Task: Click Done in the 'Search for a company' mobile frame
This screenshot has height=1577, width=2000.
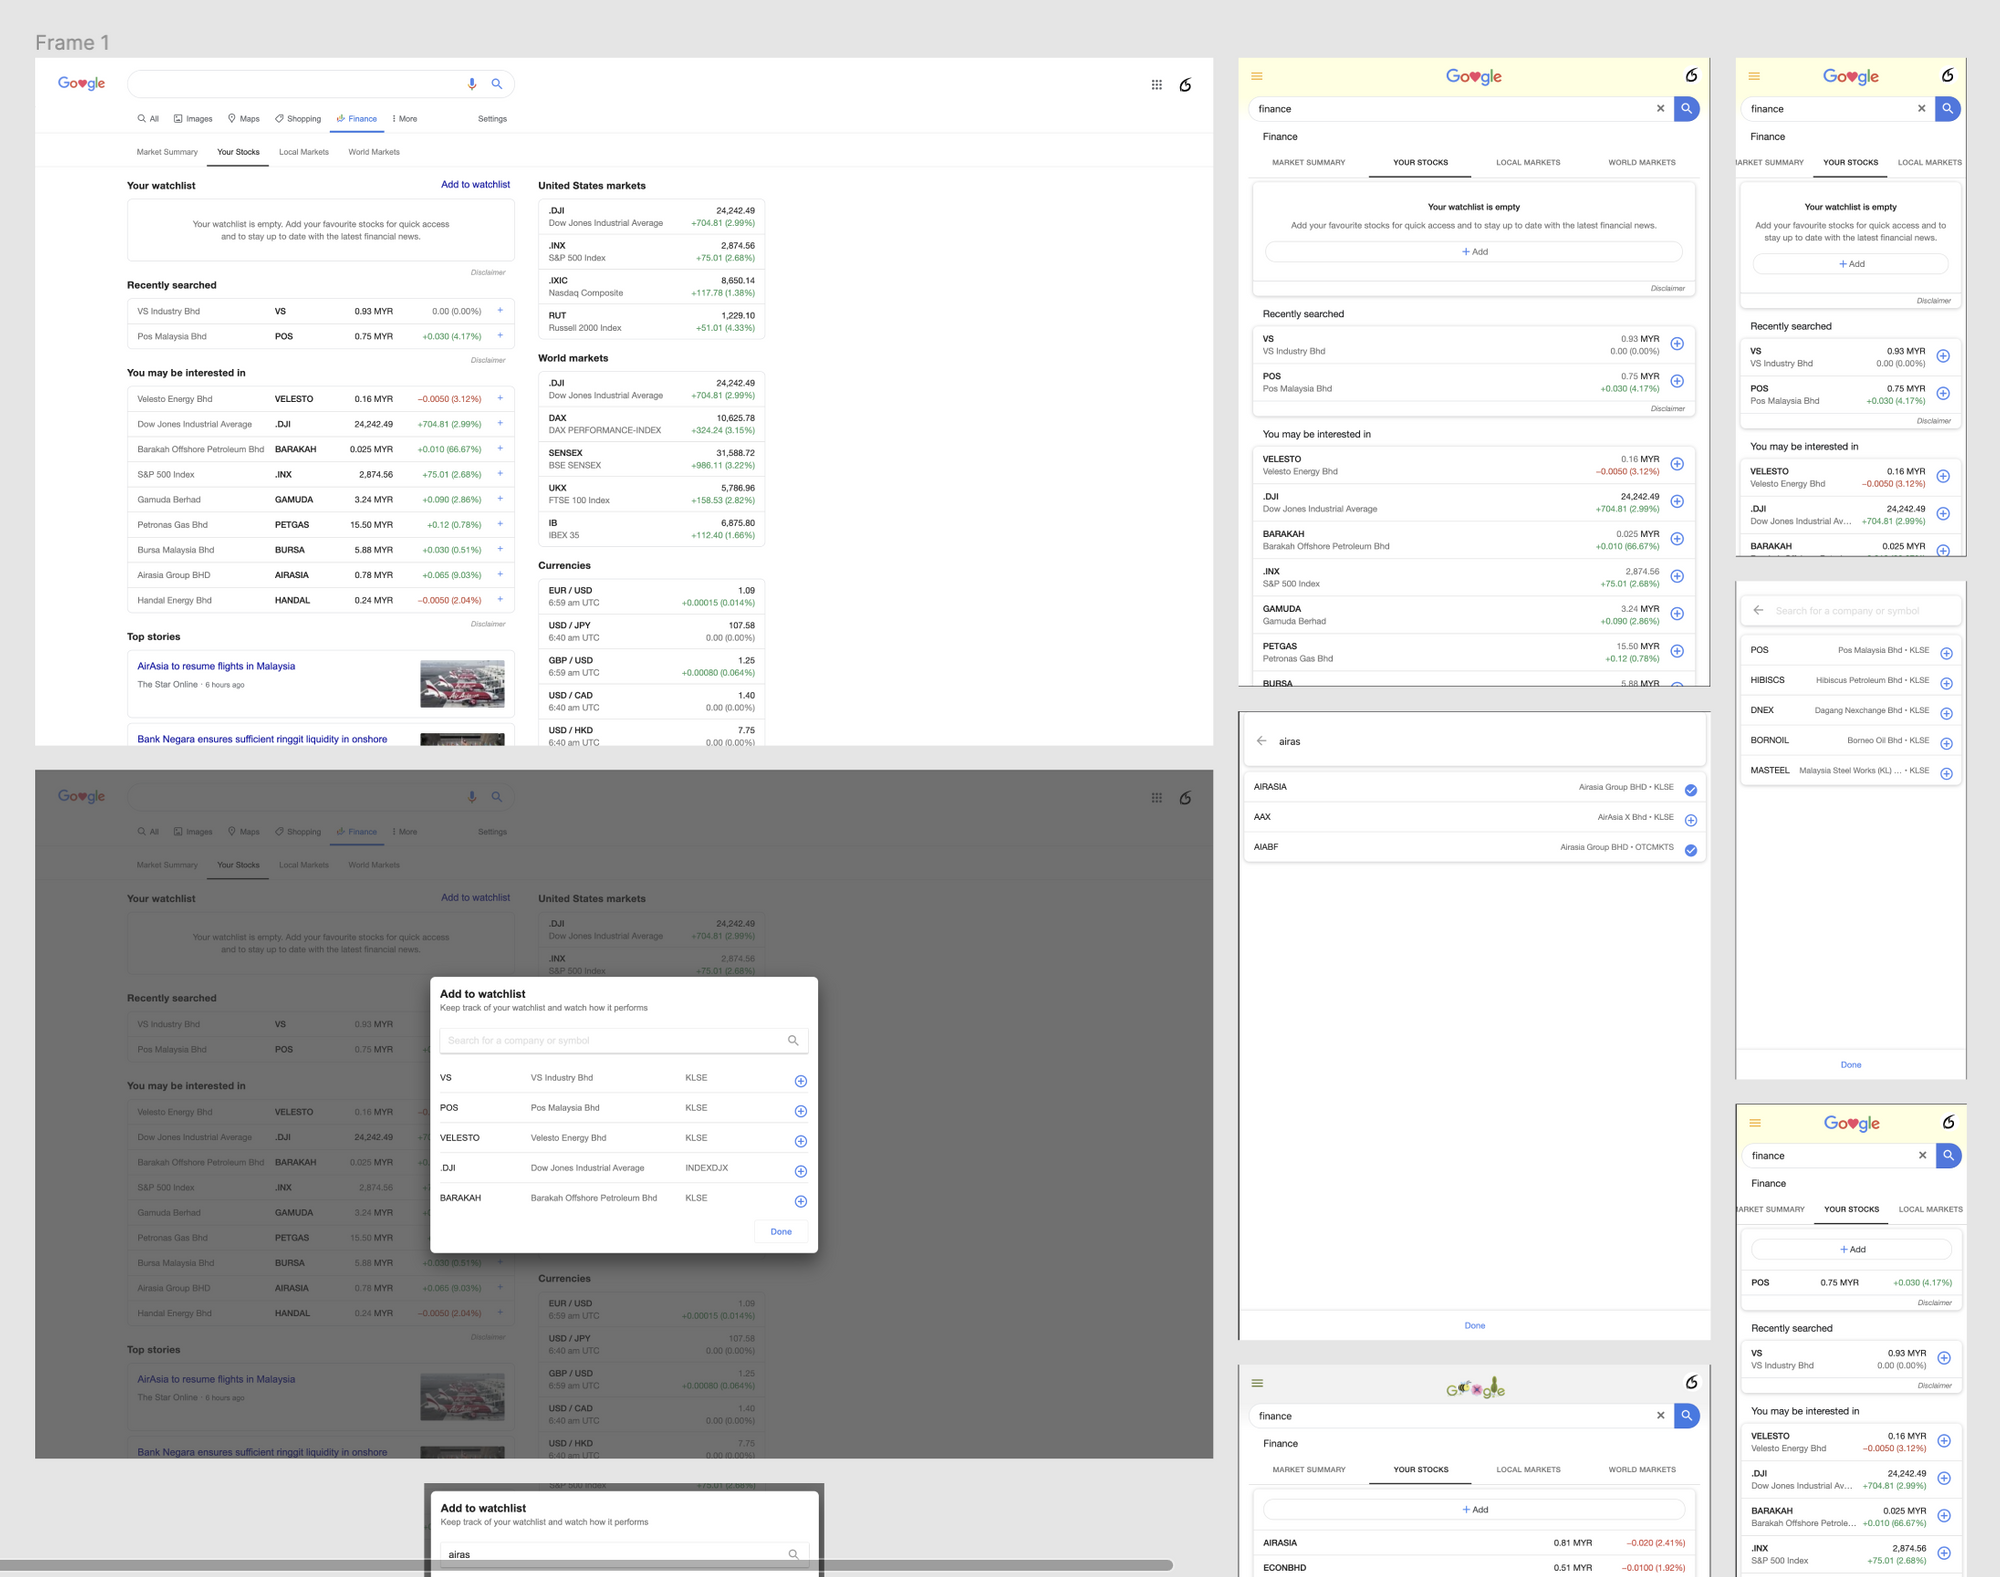Action: click(1851, 1064)
